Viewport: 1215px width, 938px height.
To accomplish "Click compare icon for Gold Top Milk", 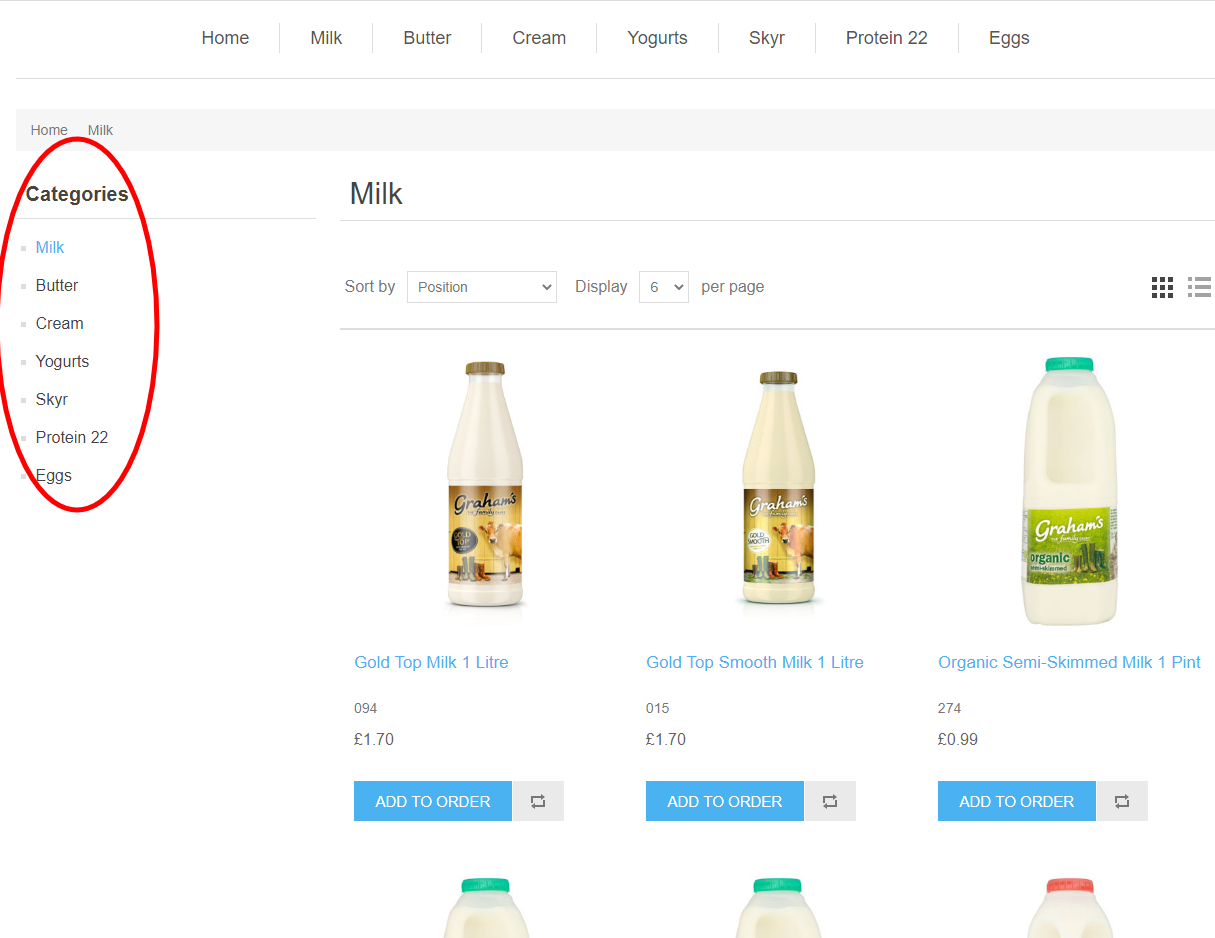I will tap(538, 801).
